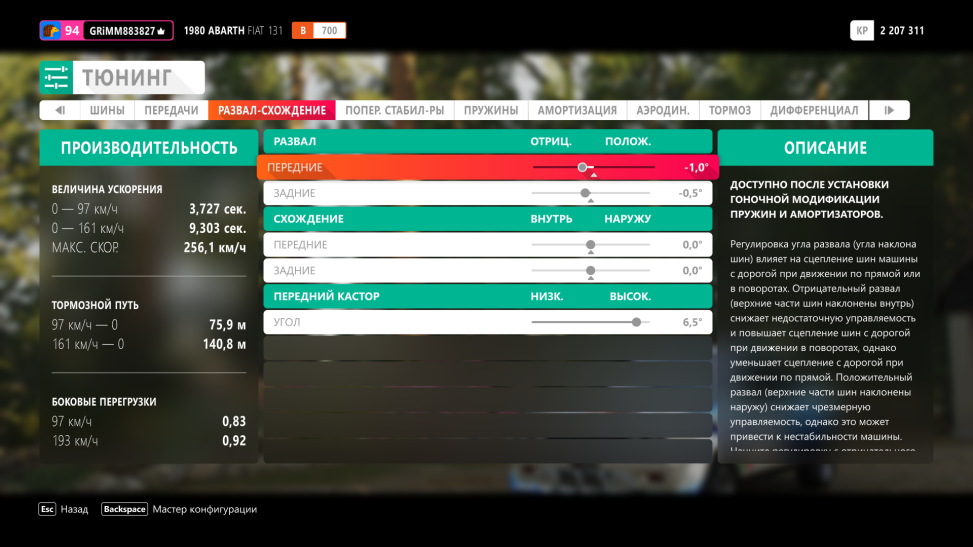Click the right arrow tab scroll icon
973x547 pixels.
[x=889, y=111]
